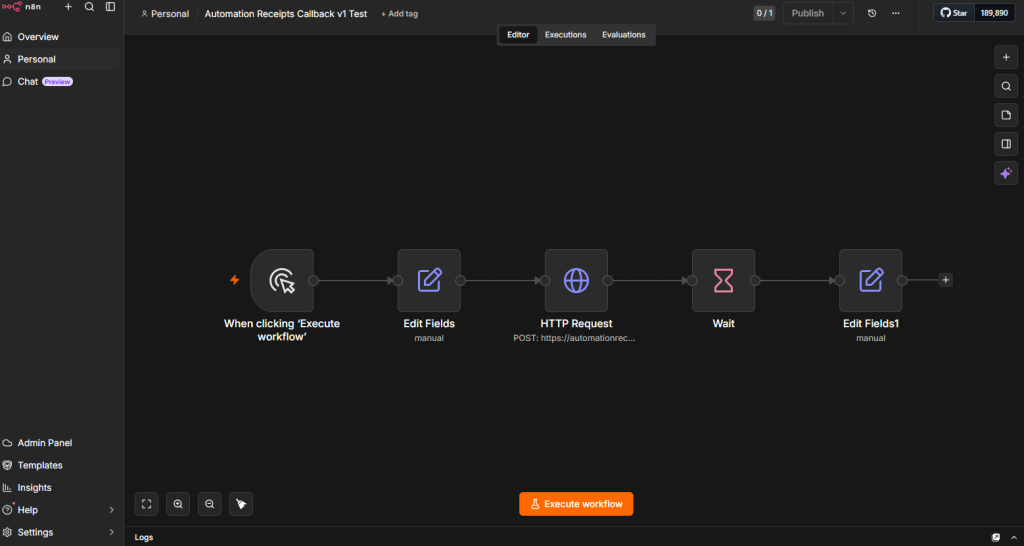Viewport: 1024px width, 546px height.
Task: Open Overview in the sidebar
Action: [x=60, y=37]
